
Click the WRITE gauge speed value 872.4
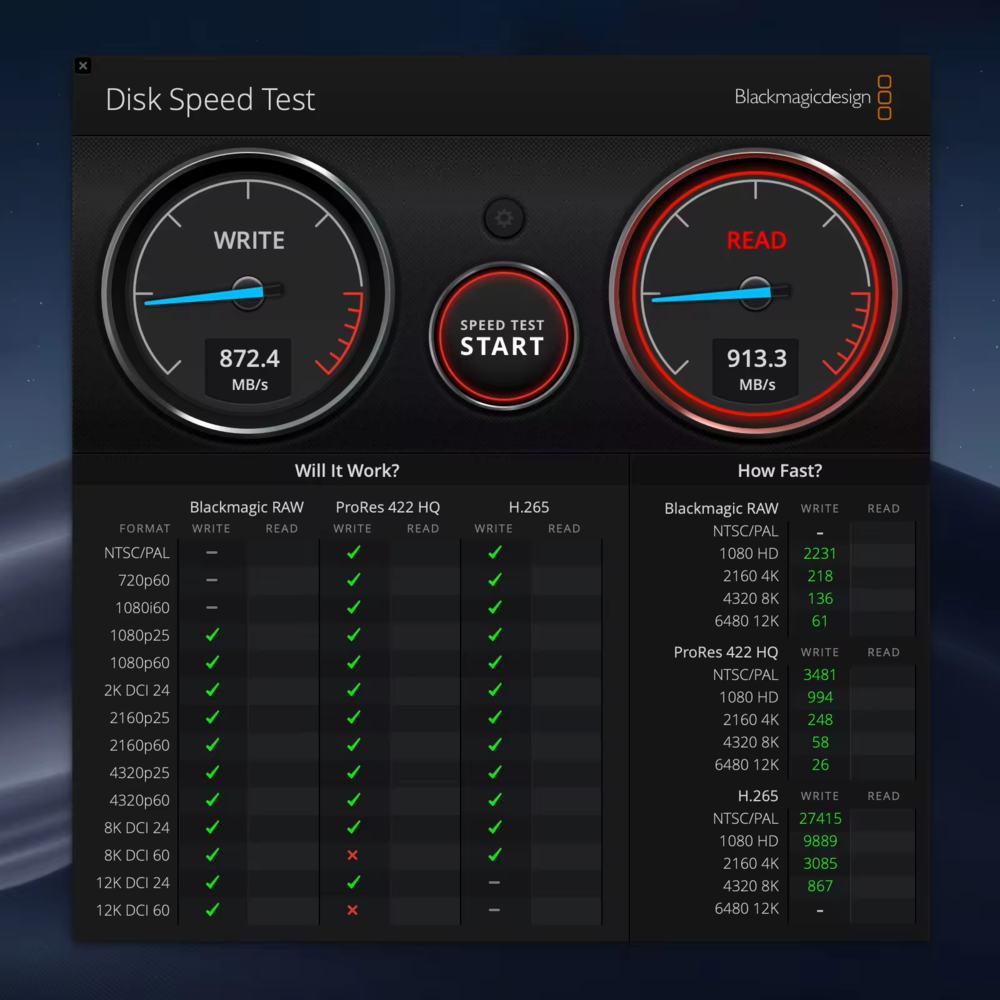pyautogui.click(x=249, y=358)
